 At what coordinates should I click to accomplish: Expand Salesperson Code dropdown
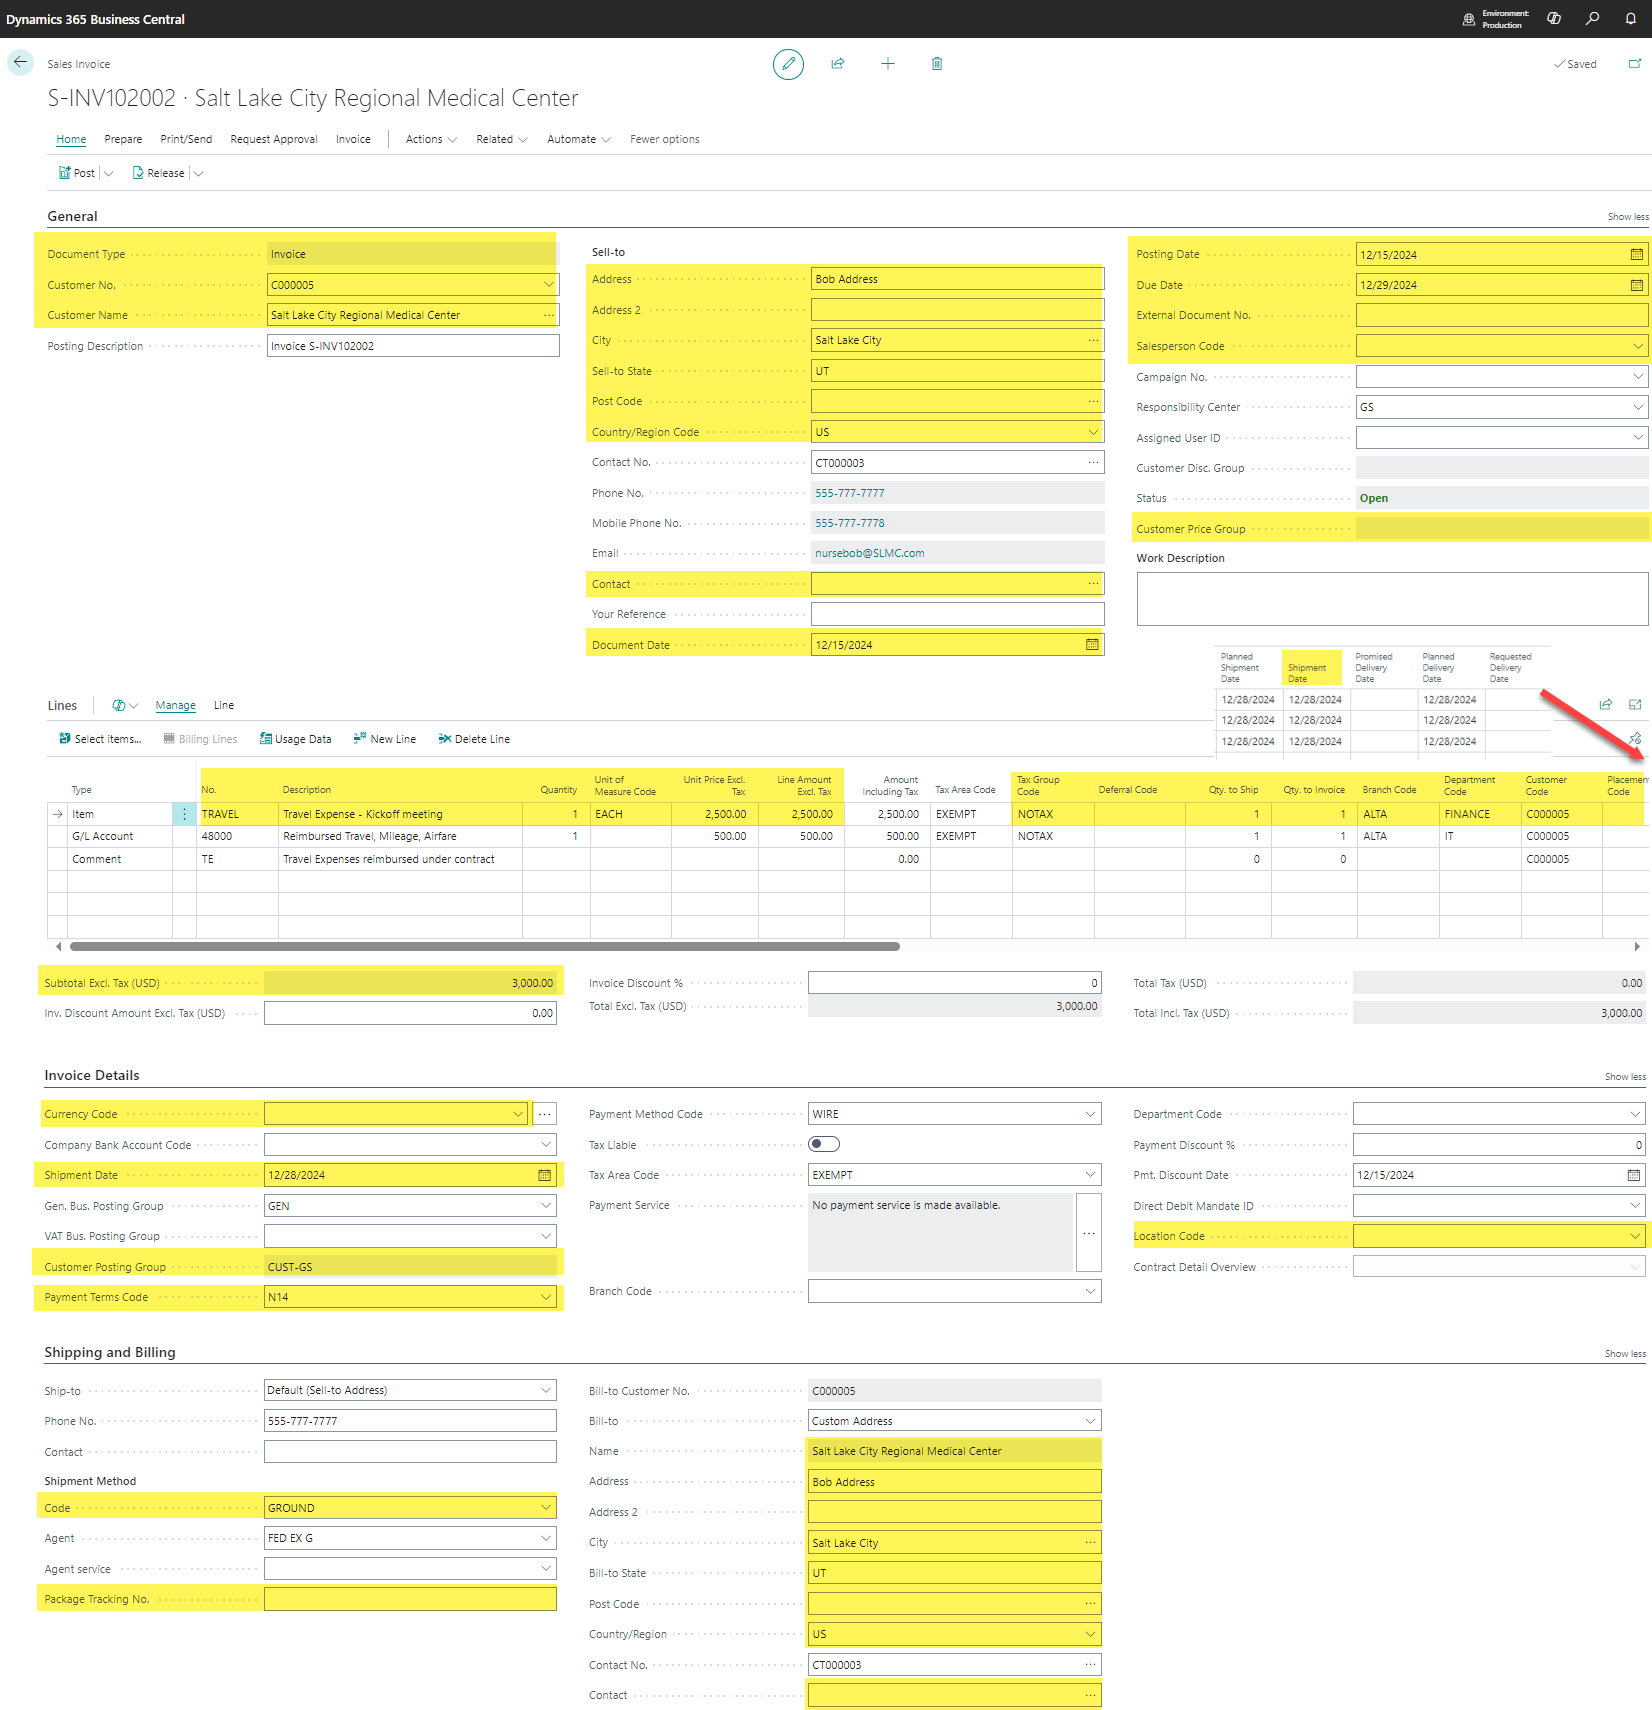coord(1638,346)
